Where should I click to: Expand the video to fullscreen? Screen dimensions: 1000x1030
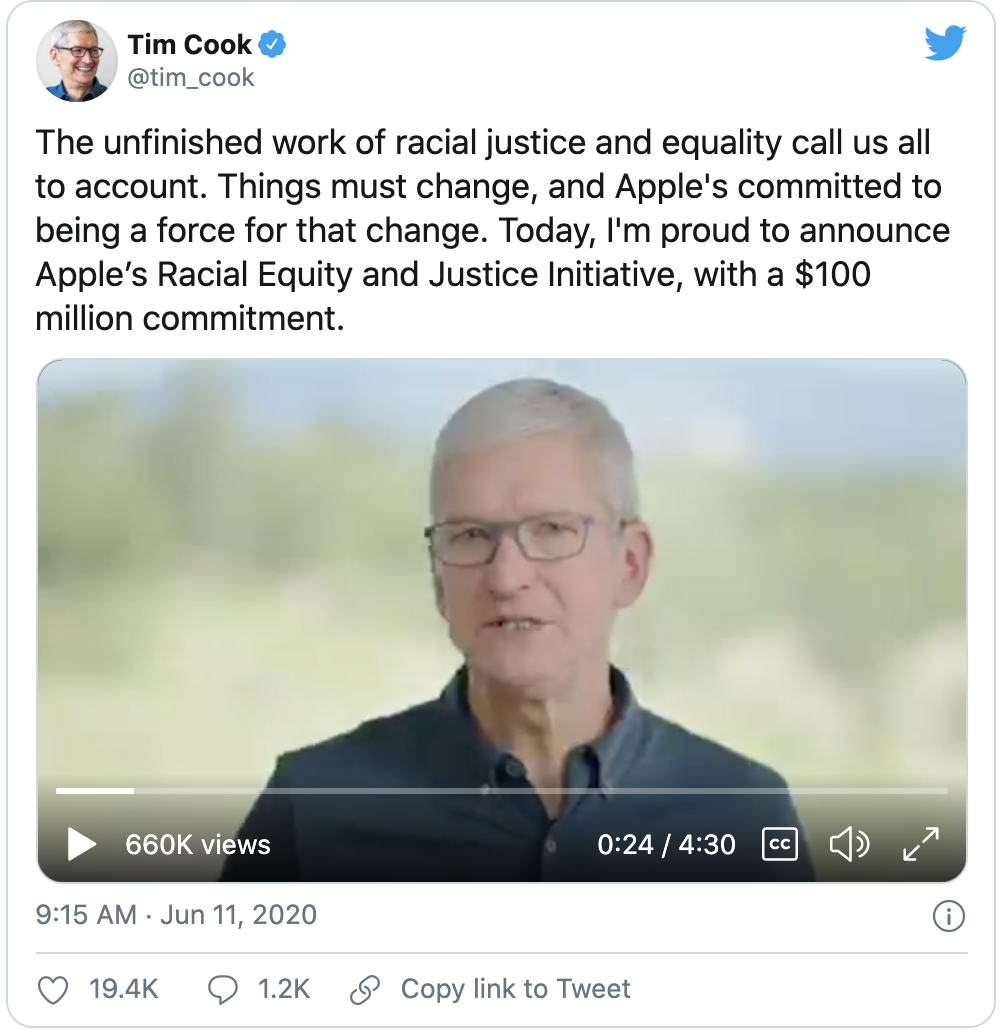pyautogui.click(x=920, y=844)
